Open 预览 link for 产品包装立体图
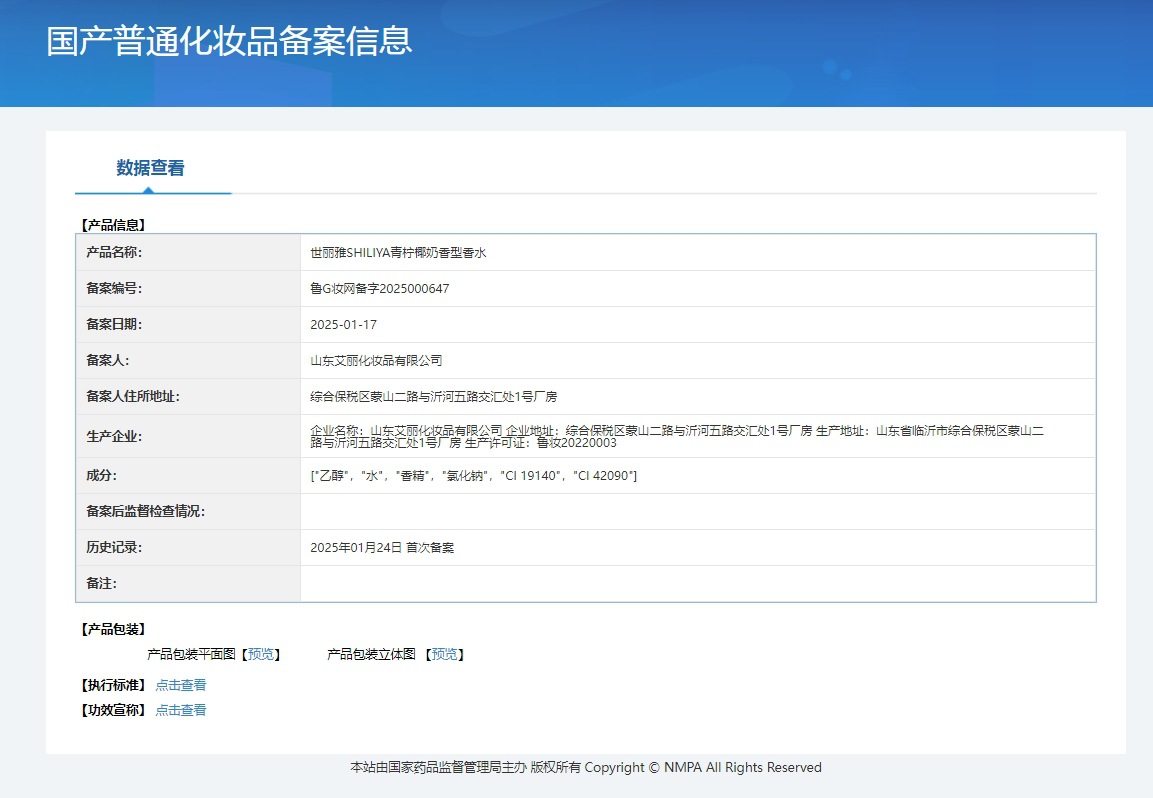 [x=445, y=654]
